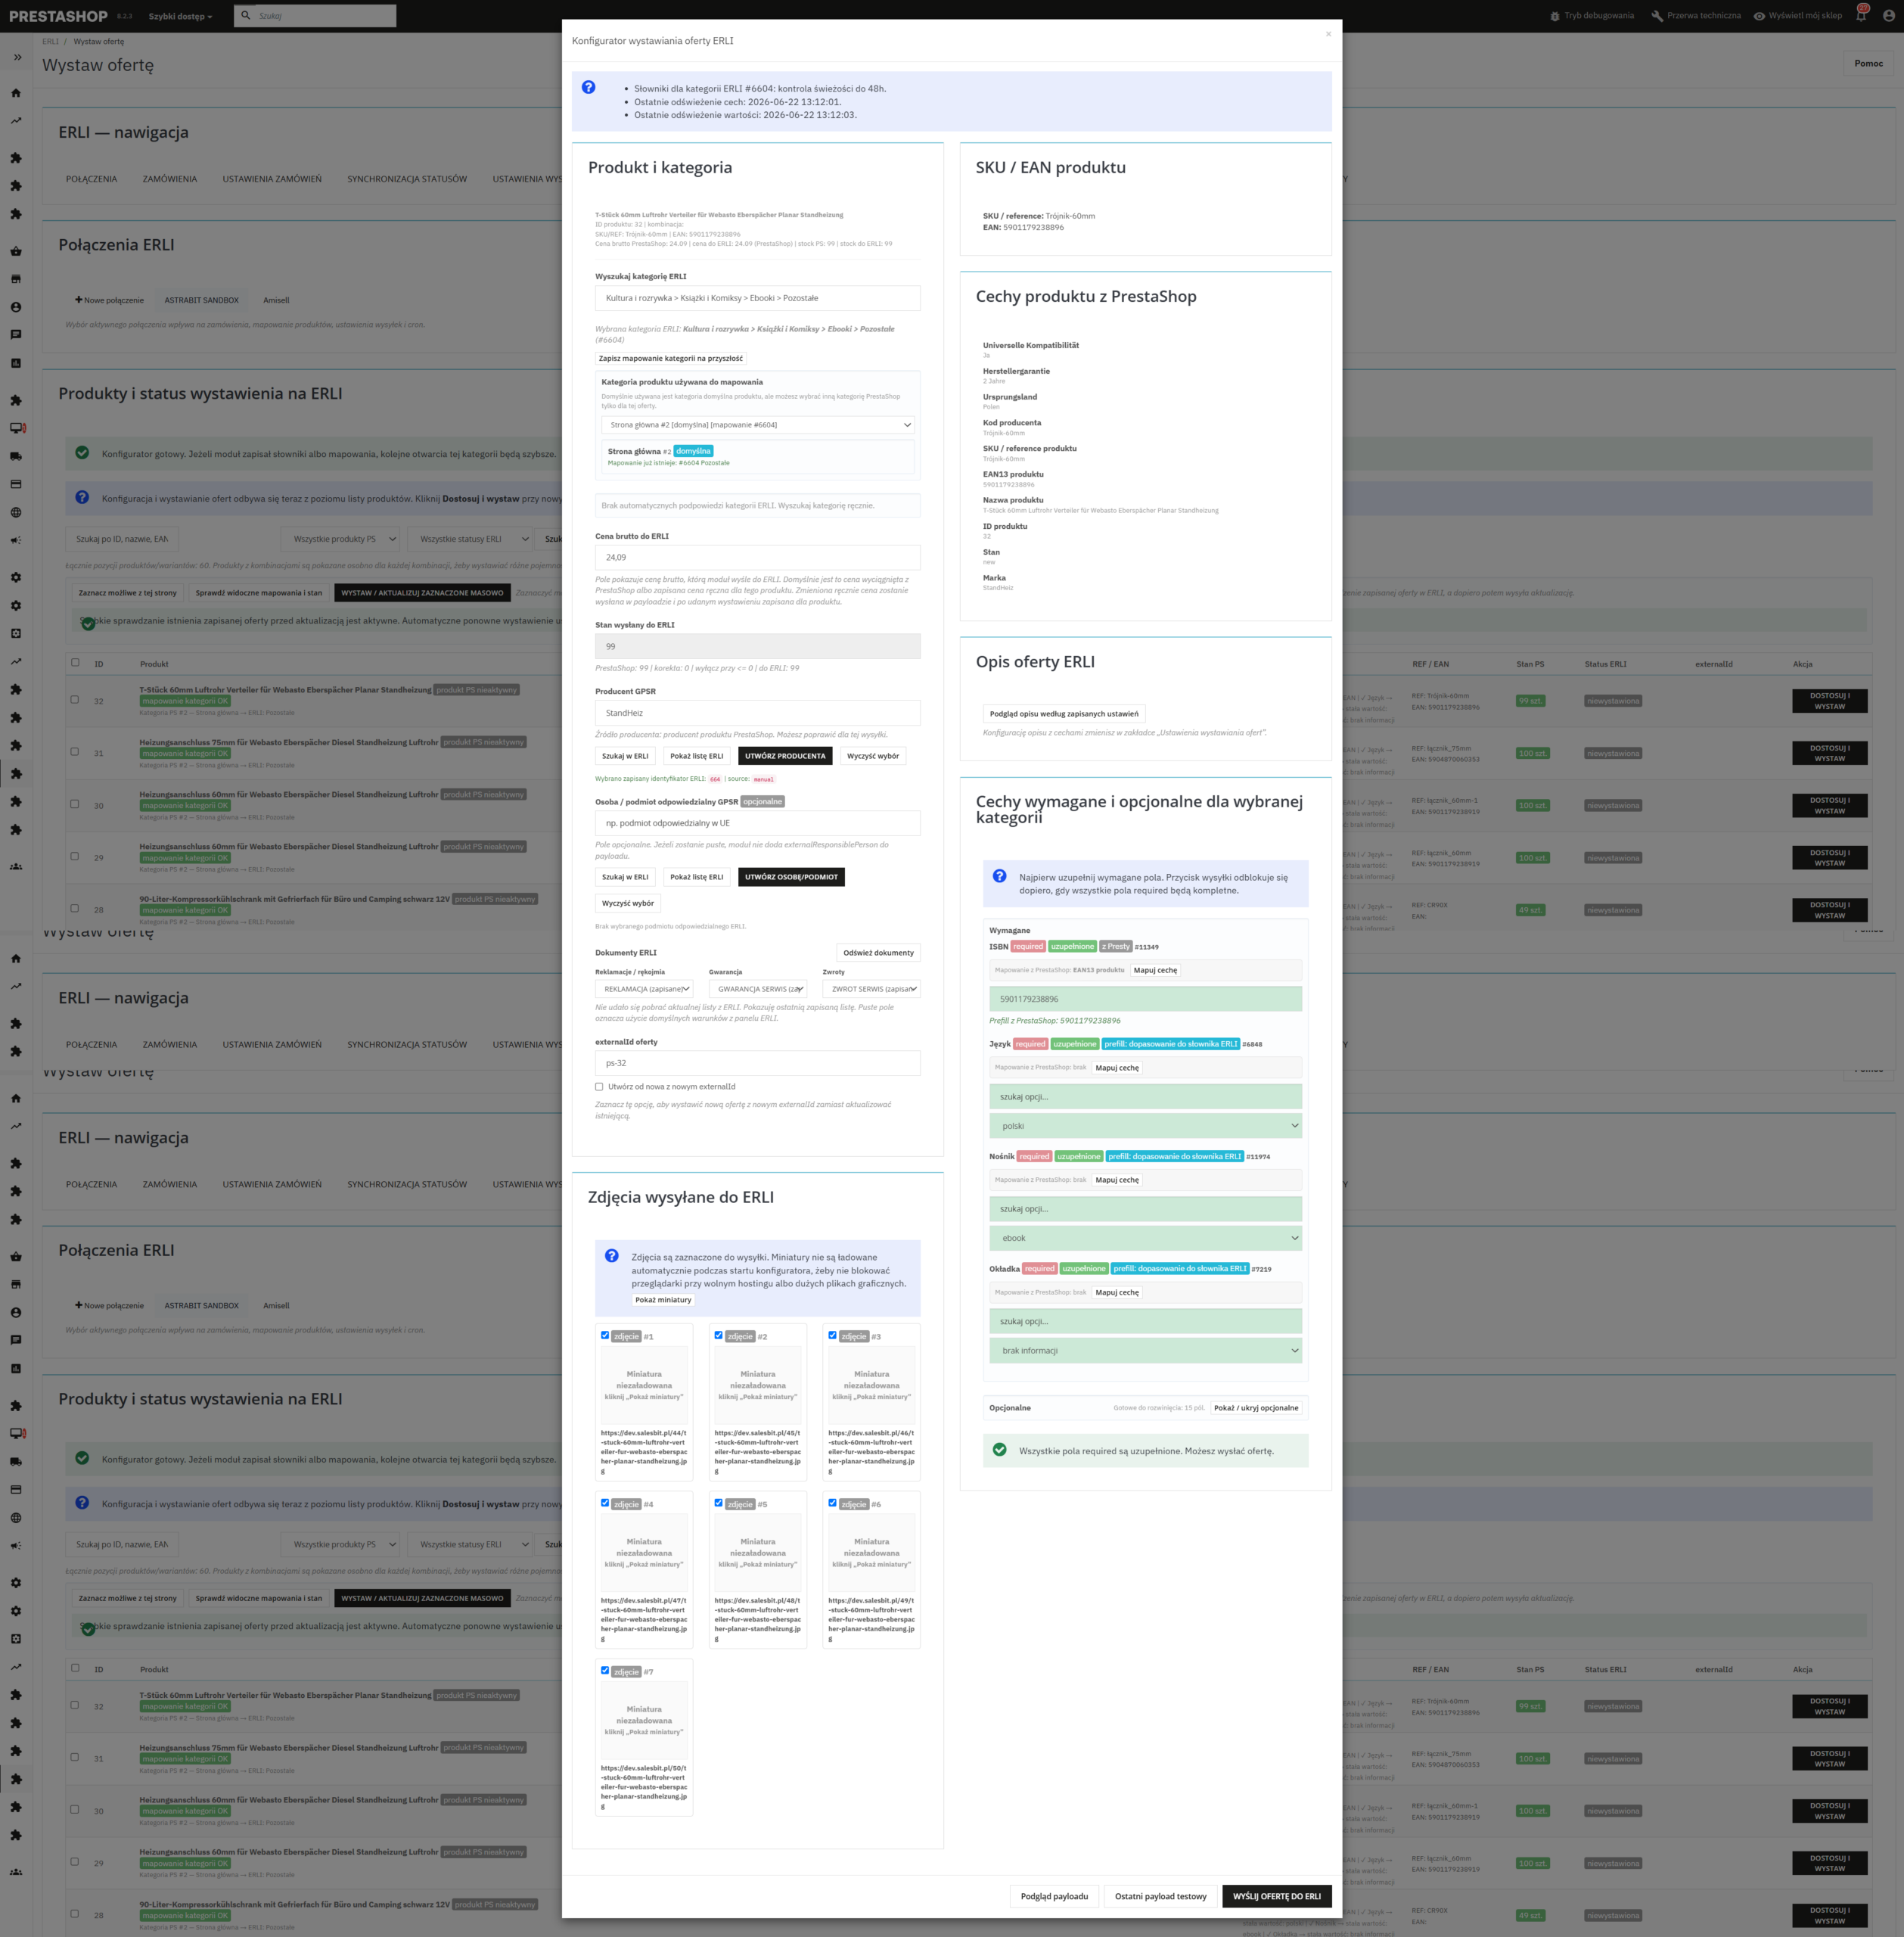Click the zdjęcie #5 miniature placeholder
This screenshot has width=1904, height=1937.
[x=758, y=1553]
